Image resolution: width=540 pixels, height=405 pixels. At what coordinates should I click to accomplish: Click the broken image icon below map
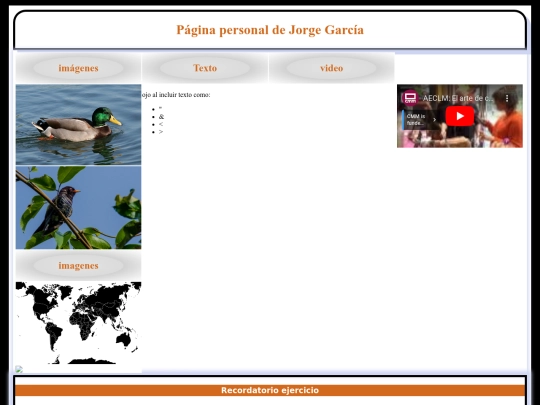pos(19,369)
